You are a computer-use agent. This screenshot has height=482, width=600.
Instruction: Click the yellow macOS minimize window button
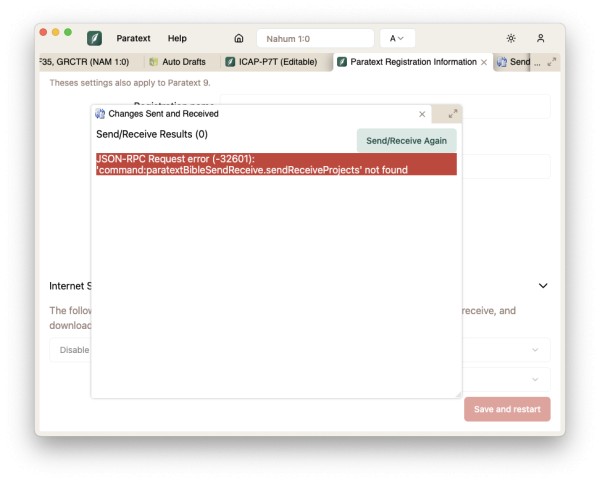click(55, 33)
